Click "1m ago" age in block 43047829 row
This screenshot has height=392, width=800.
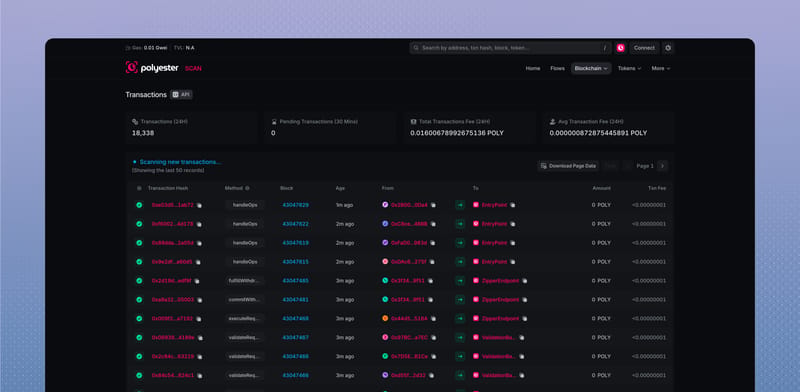[344, 205]
